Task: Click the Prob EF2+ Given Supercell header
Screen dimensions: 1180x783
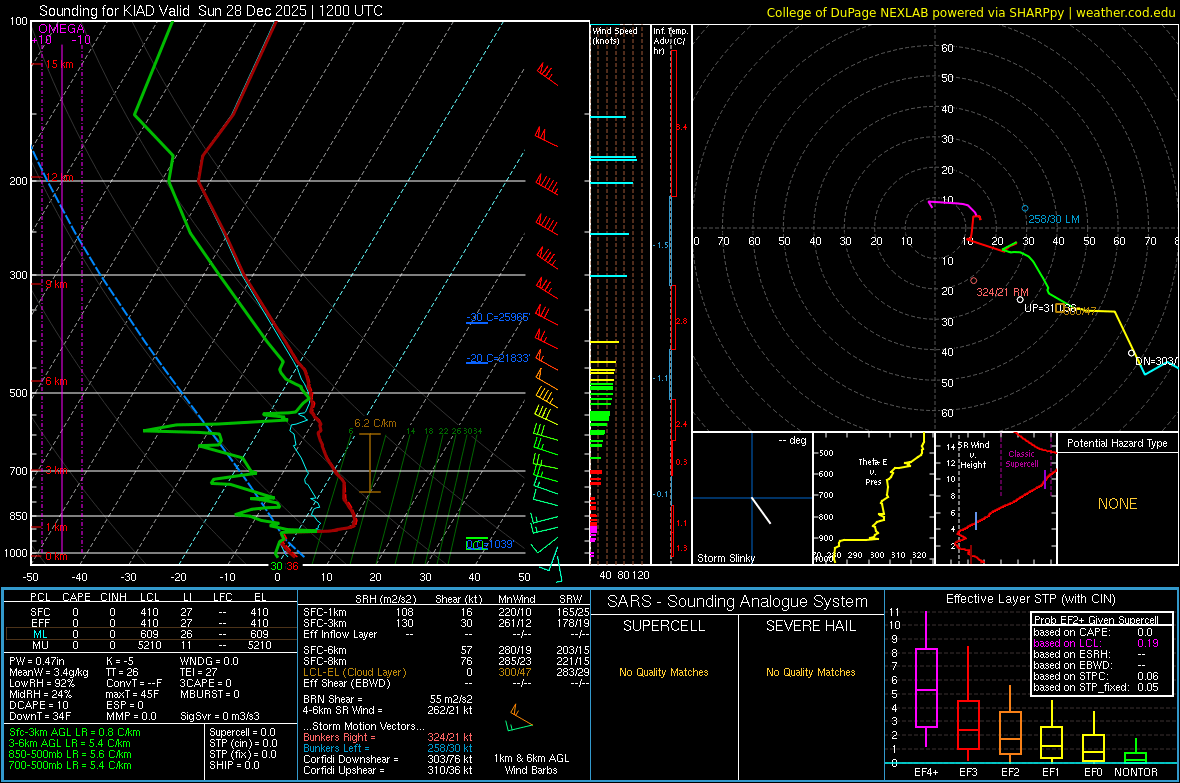Action: tap(1096, 620)
